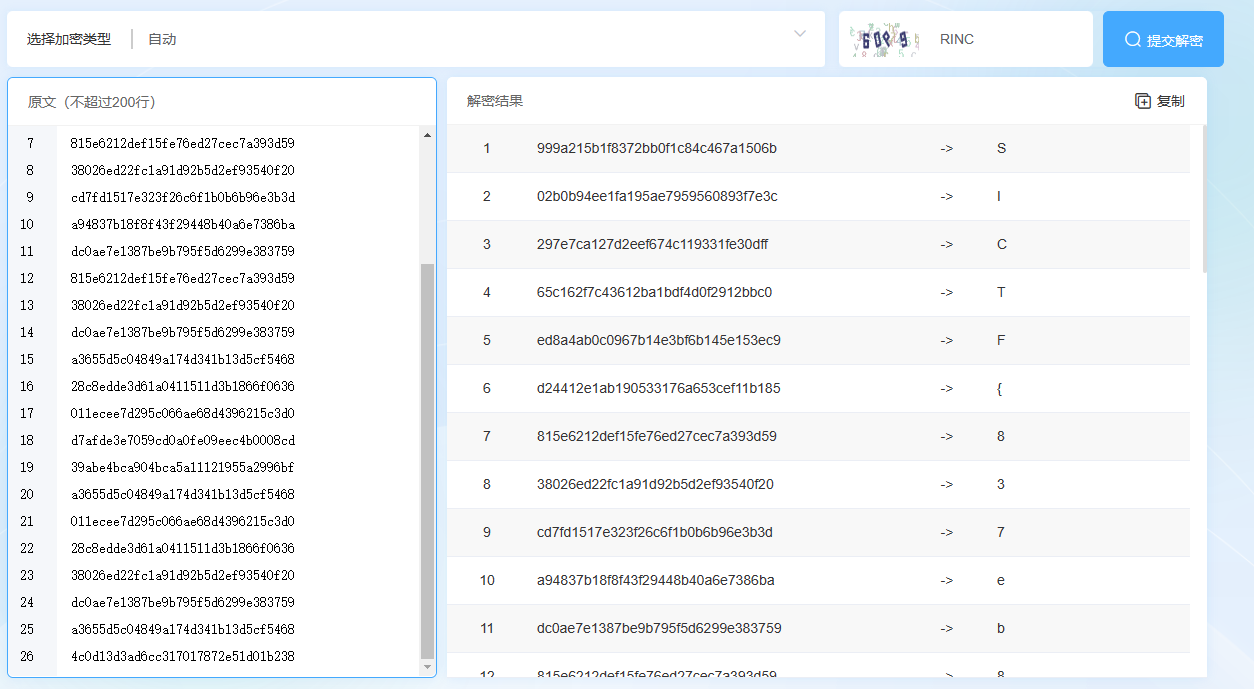Select source line 17 hash 011ecee7d295...
1254x689 pixels.
(183, 413)
